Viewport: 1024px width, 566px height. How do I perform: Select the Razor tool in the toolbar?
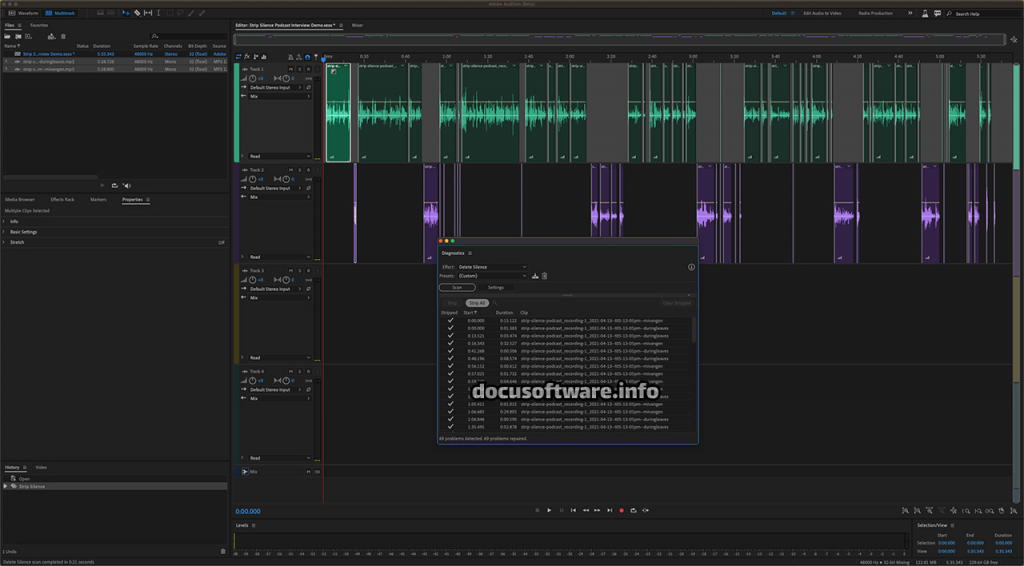[x=136, y=13]
